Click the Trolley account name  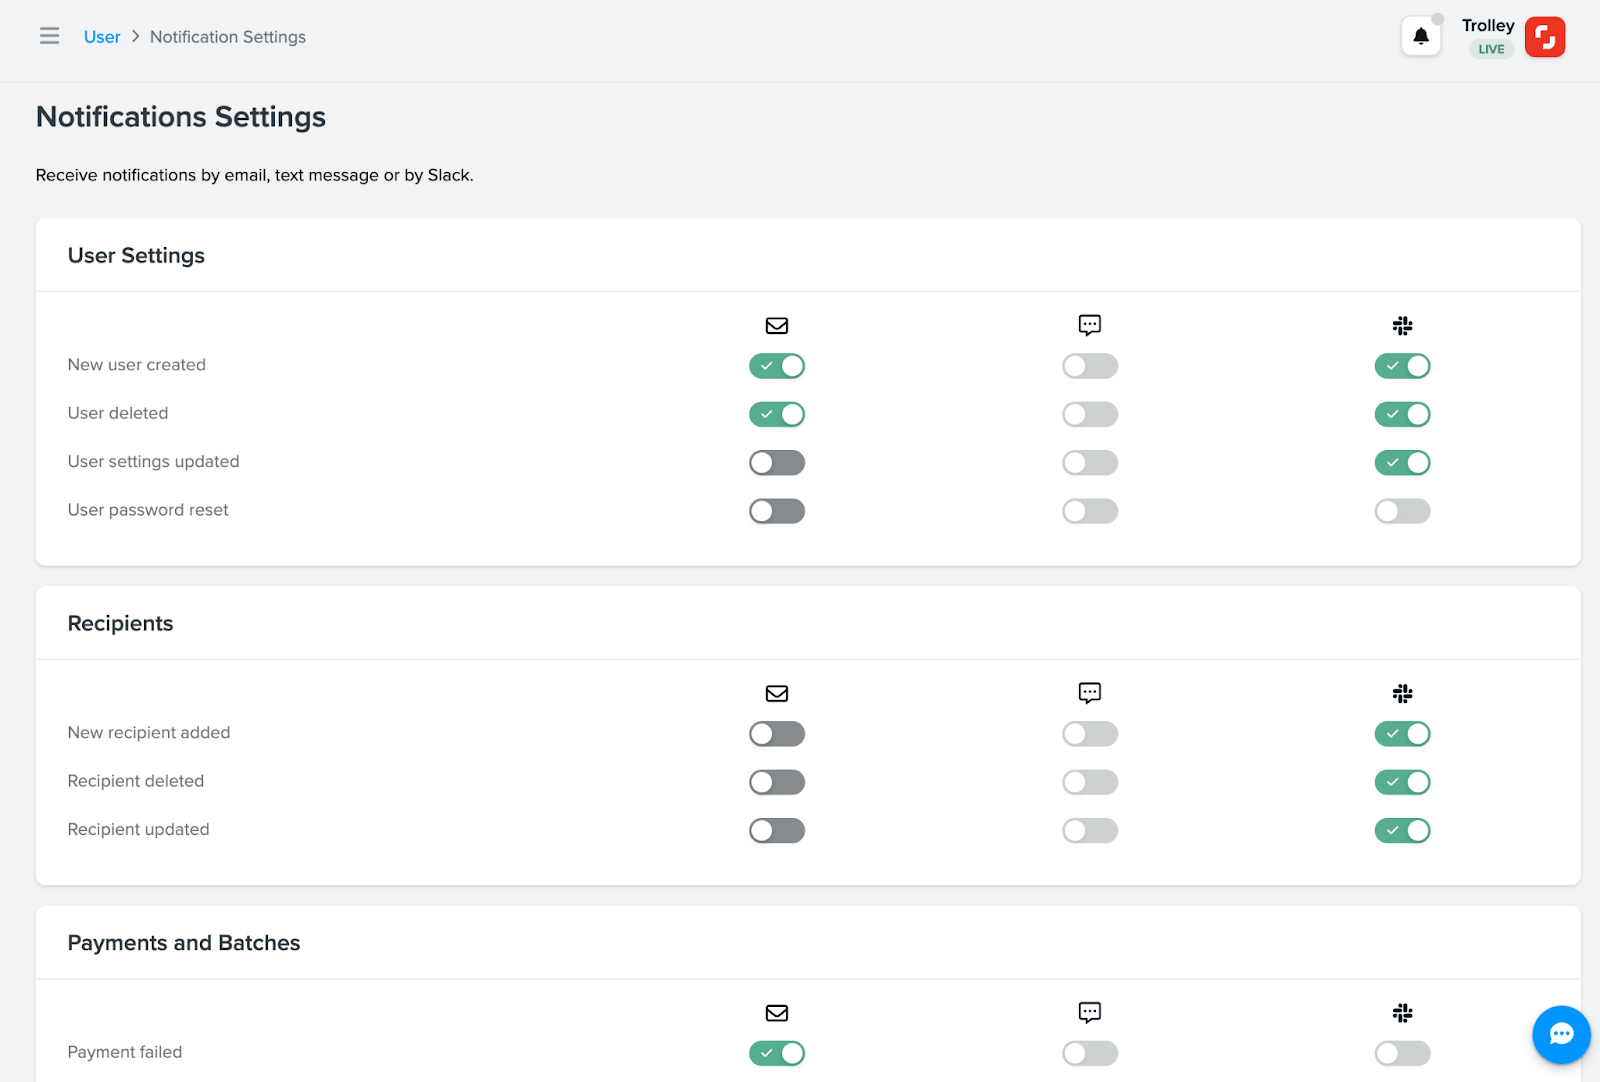[x=1487, y=26]
